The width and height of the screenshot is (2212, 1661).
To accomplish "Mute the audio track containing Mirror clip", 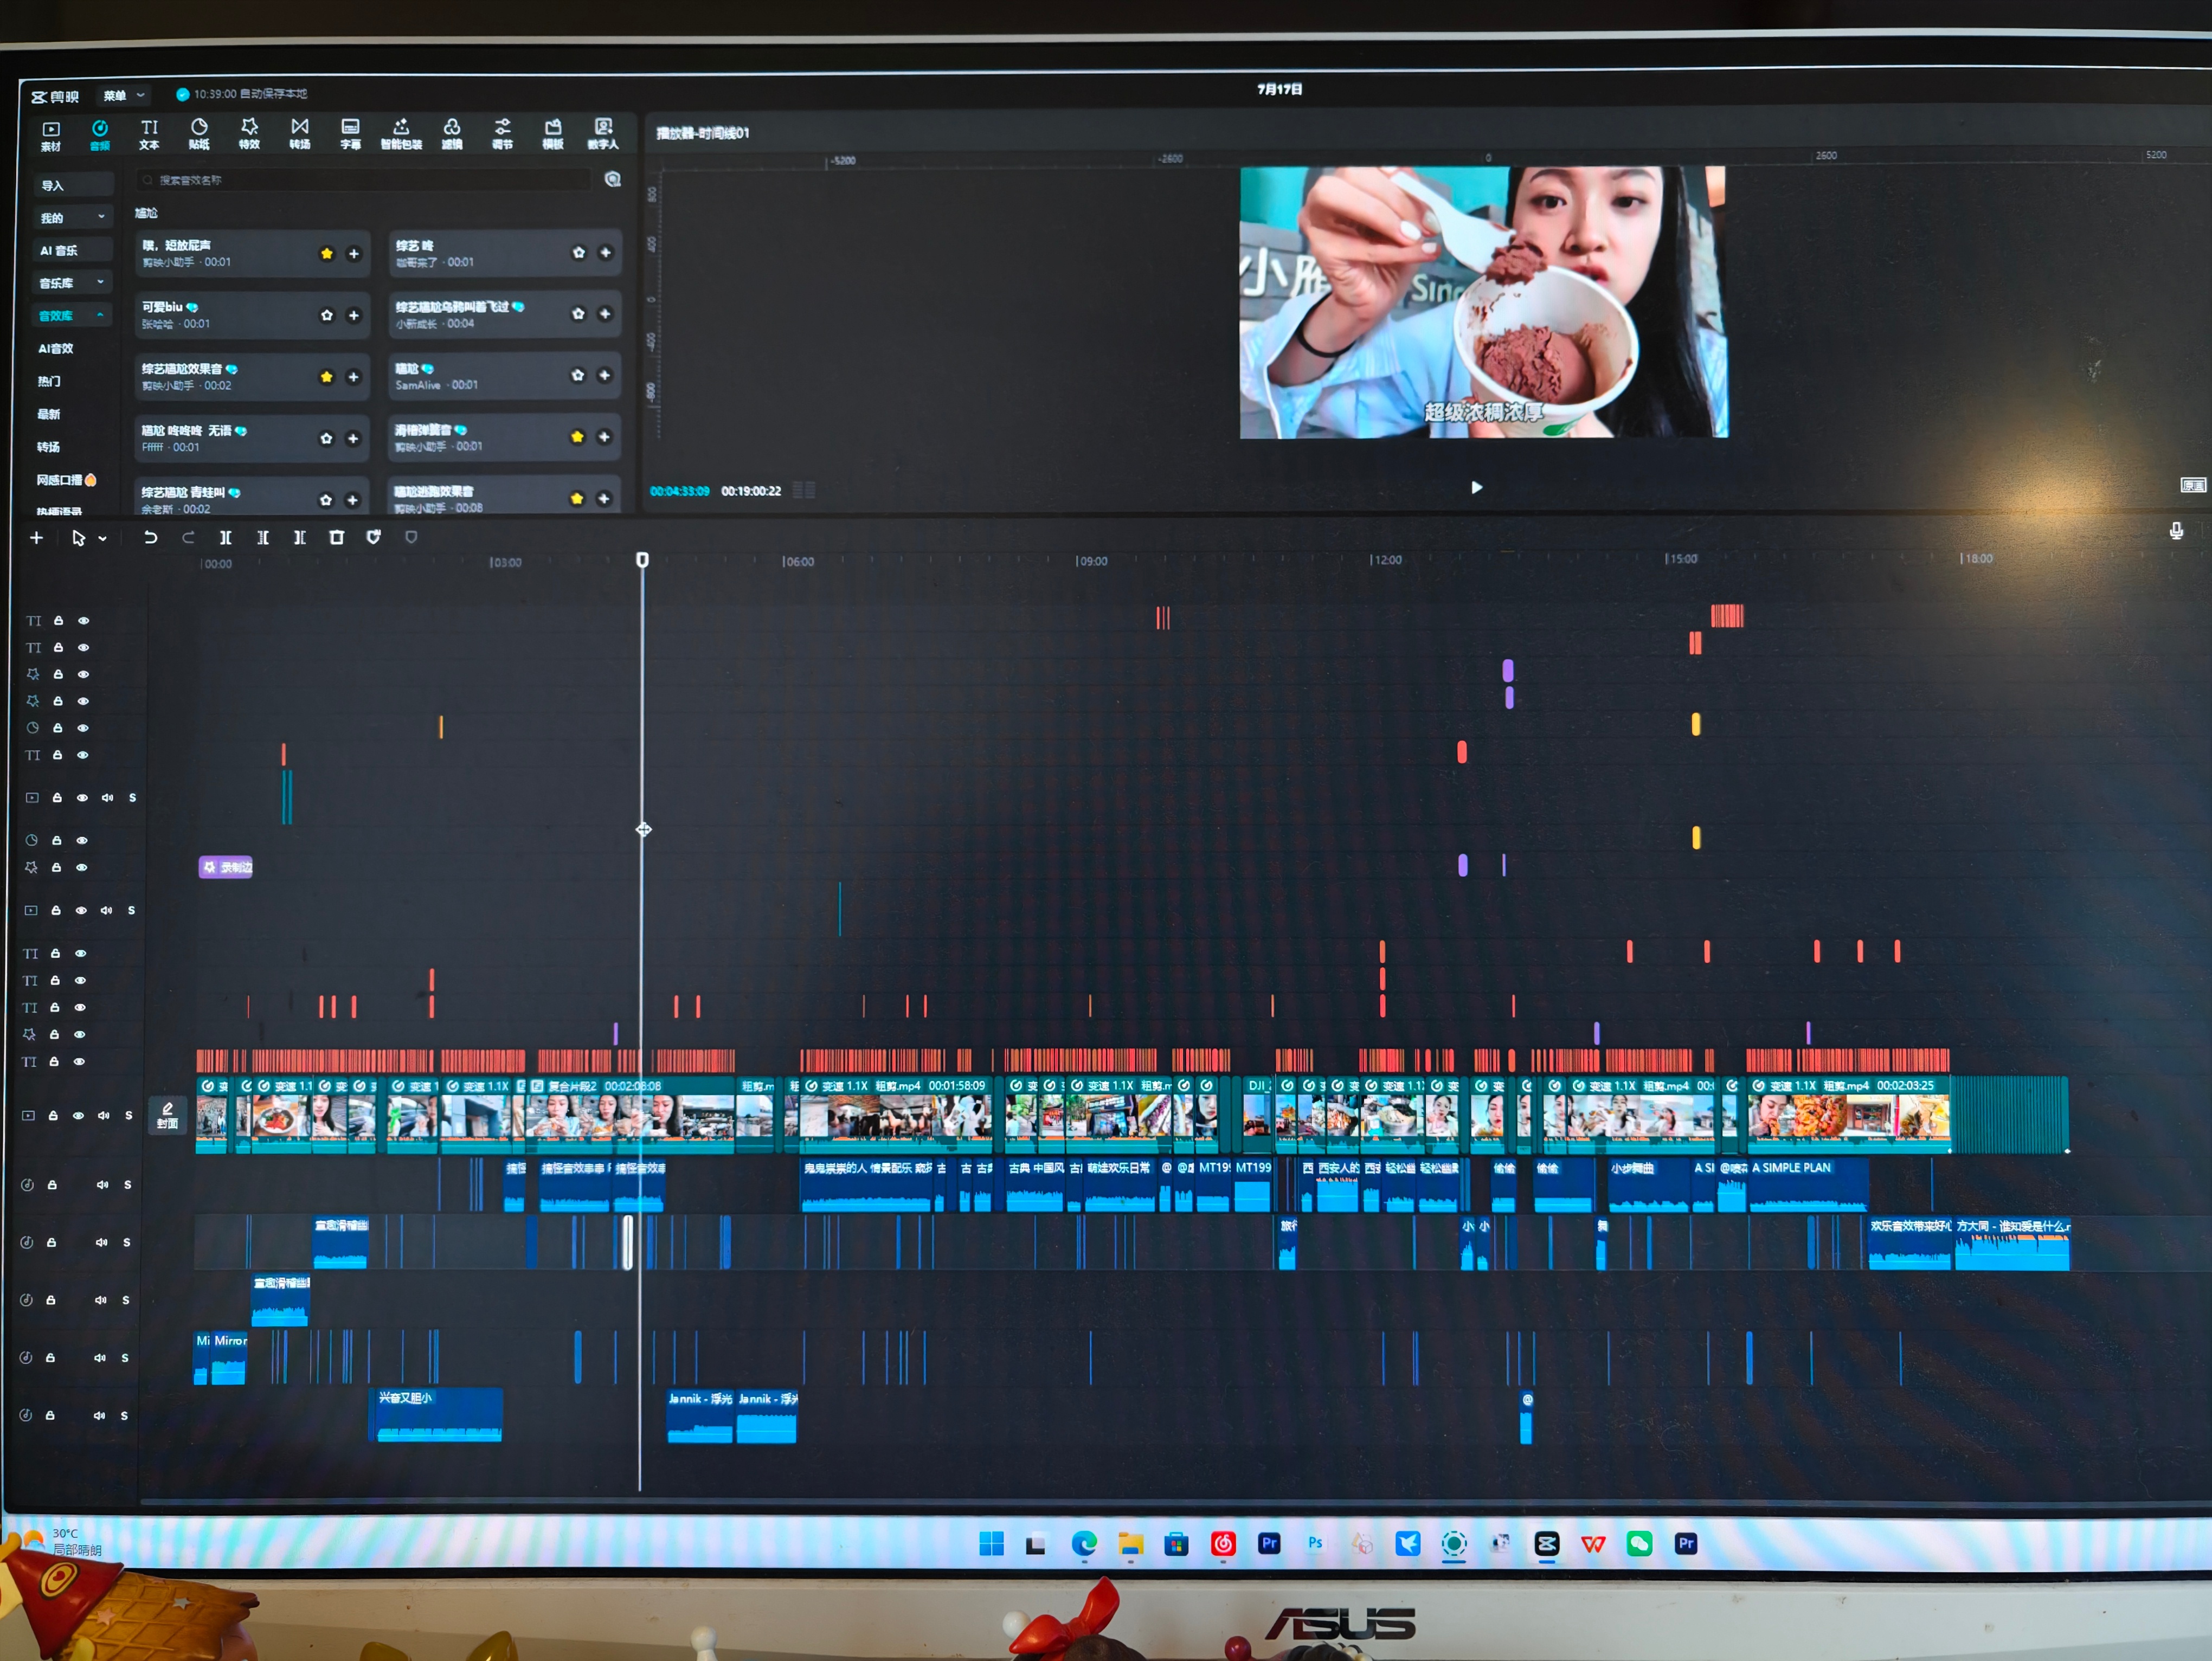I will 100,1357.
